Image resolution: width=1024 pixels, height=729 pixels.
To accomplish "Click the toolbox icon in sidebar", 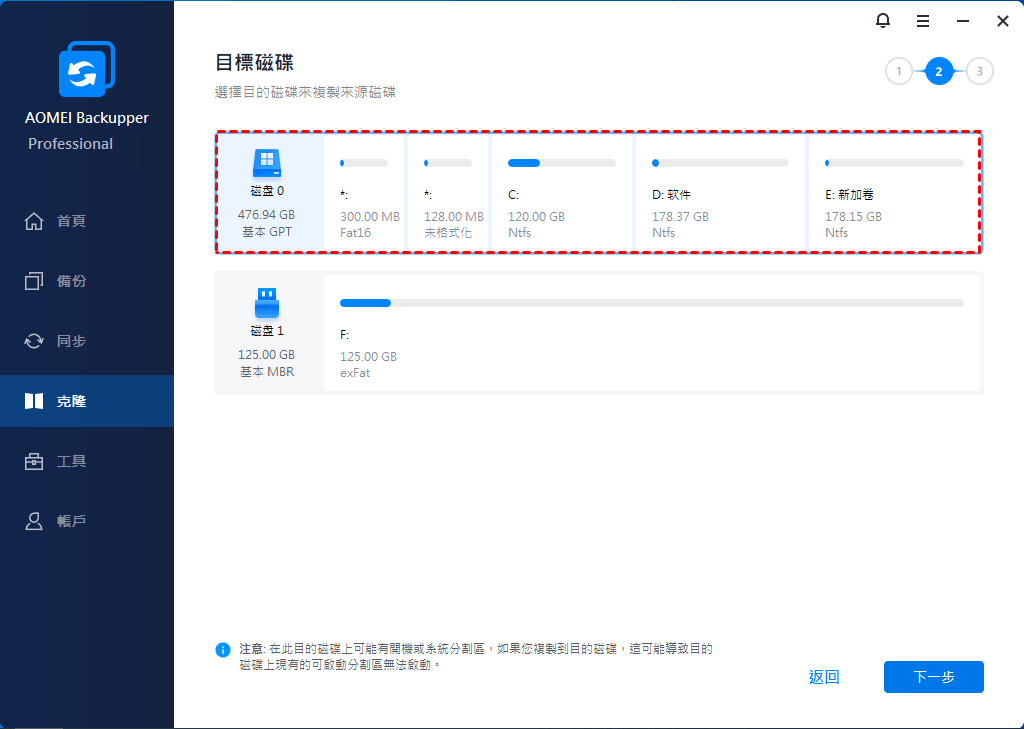I will pos(34,461).
